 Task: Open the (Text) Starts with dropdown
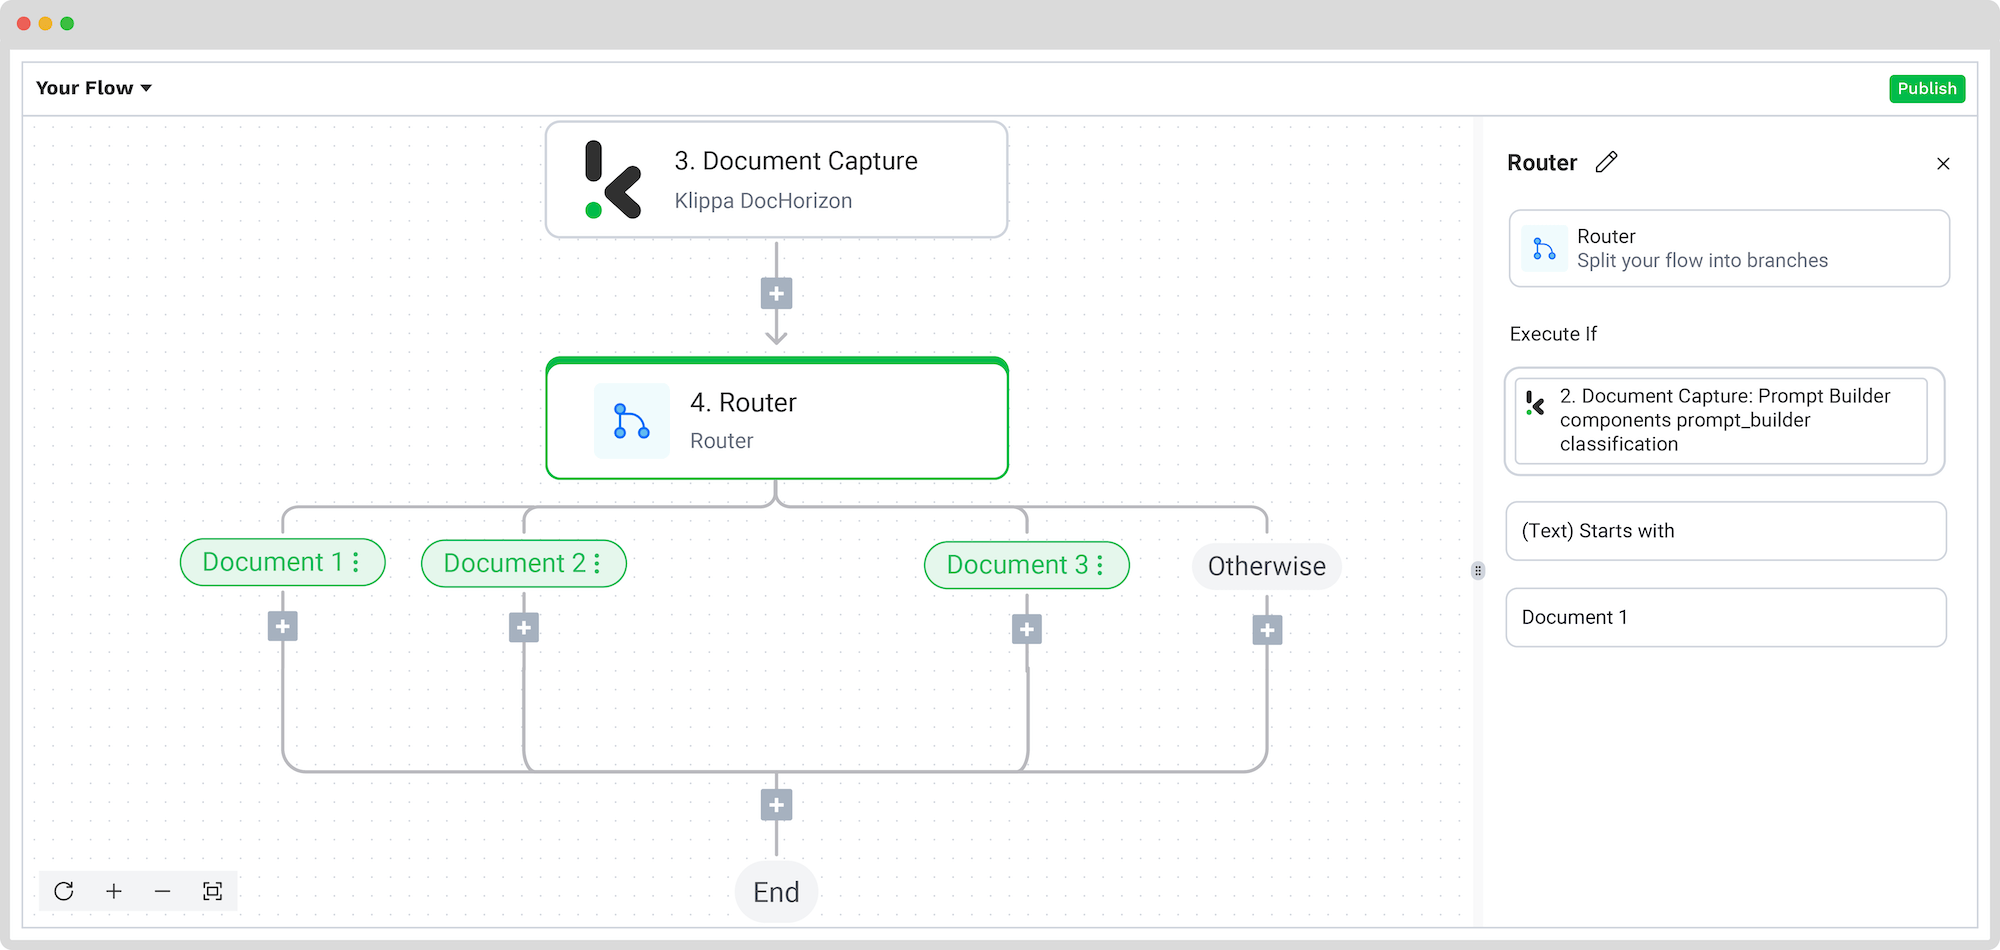pos(1726,531)
